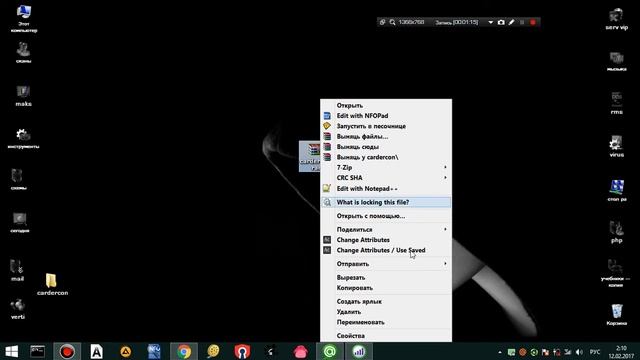Viewport: 640px width, 360px height.
Task: Select the This PC desktop icon
Action: pyautogui.click(x=24, y=19)
